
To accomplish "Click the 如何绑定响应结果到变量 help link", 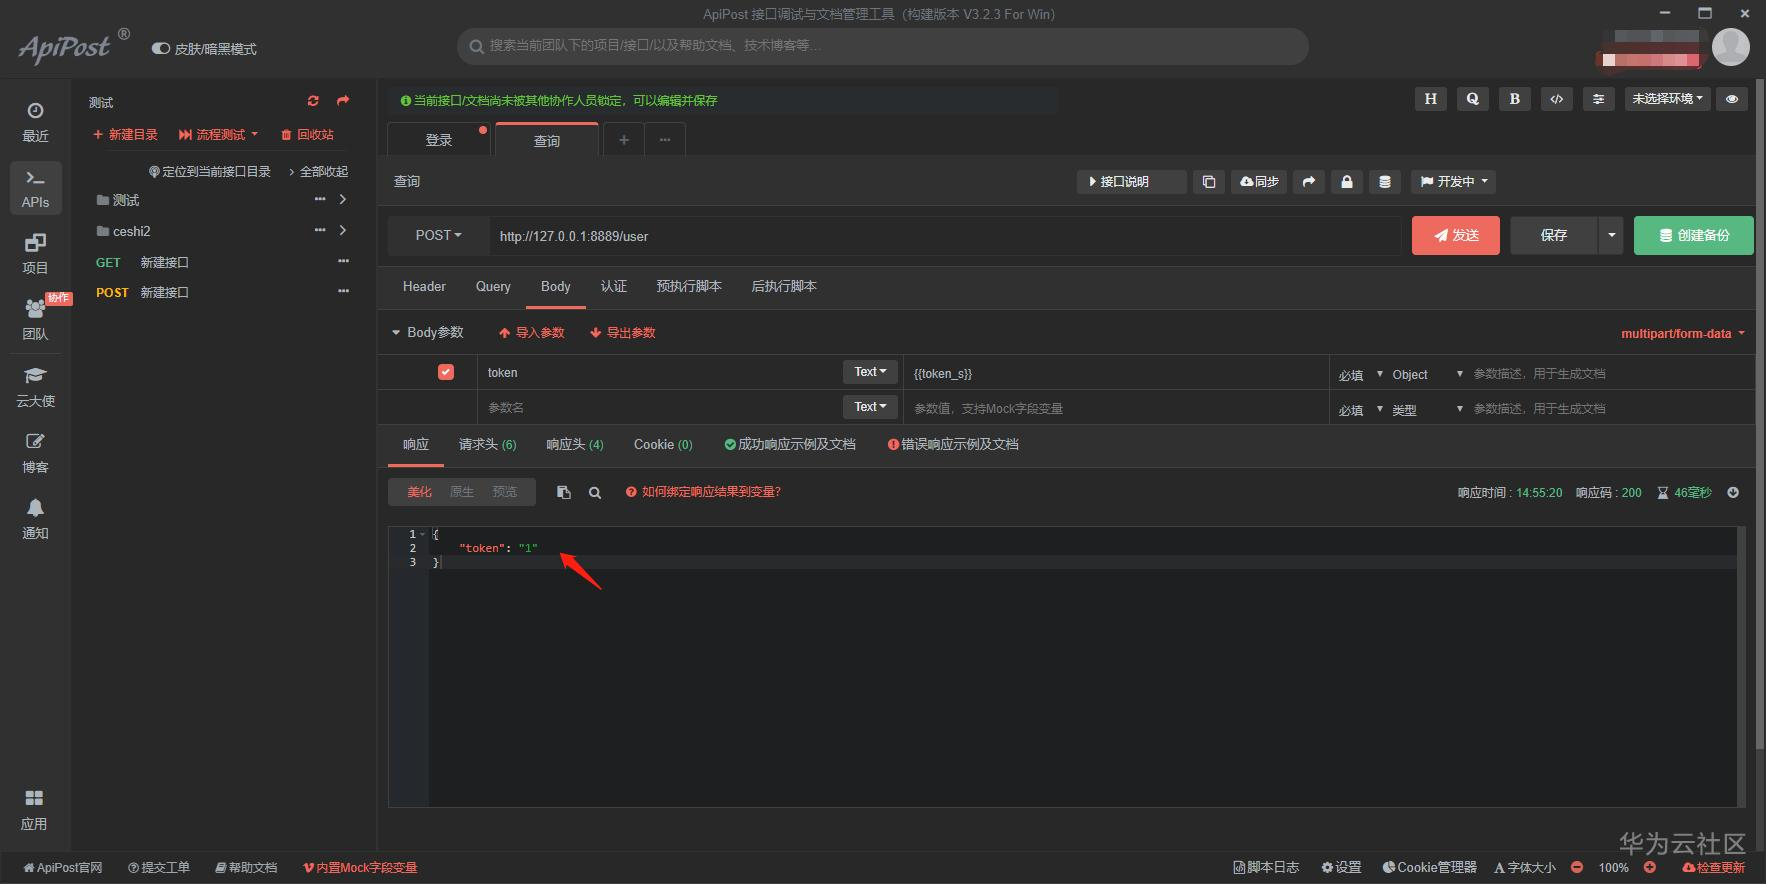I will [703, 492].
